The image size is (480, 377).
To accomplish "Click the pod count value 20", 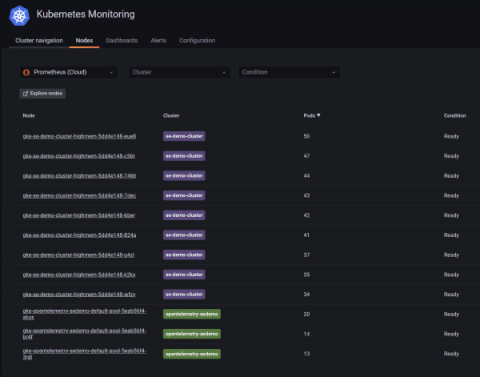I will click(x=307, y=314).
